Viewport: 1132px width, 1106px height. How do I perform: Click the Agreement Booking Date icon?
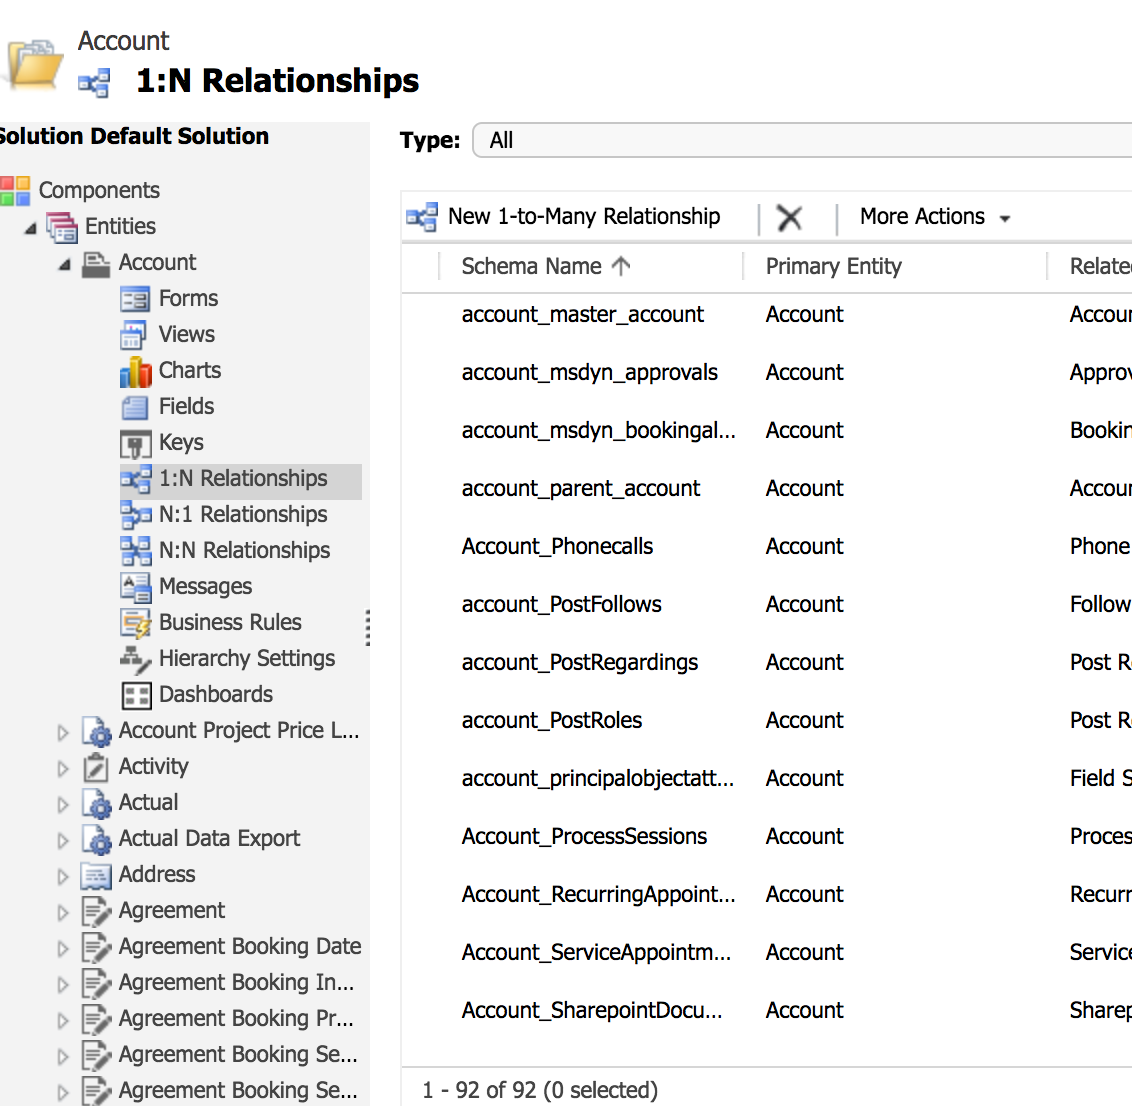coord(96,948)
